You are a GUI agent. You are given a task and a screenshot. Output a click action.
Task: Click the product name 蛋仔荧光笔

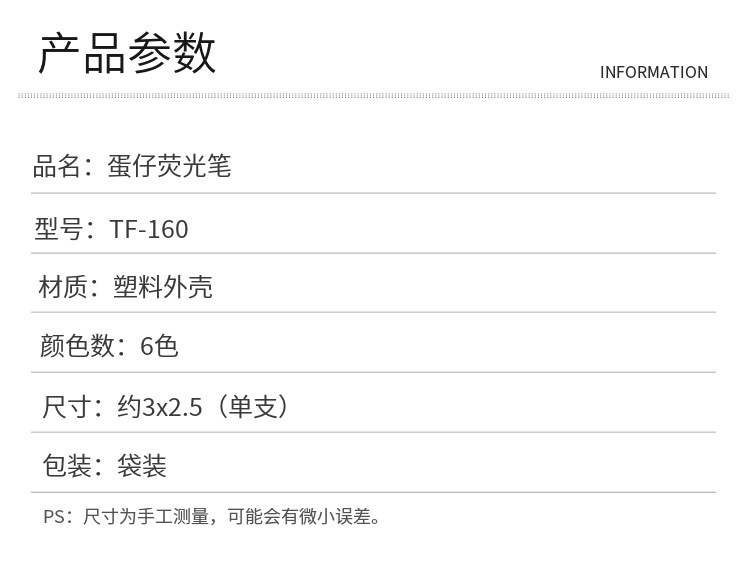pyautogui.click(x=169, y=166)
